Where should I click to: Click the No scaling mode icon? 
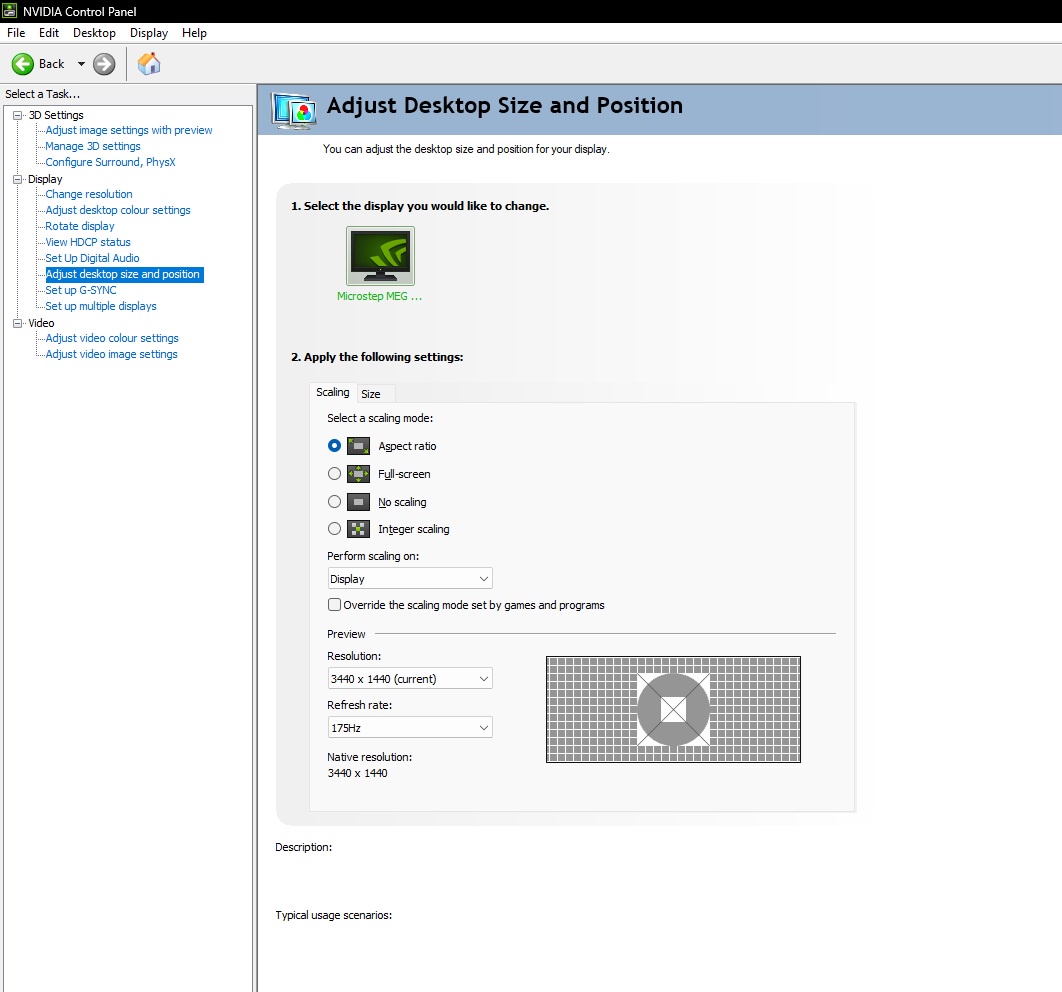pos(358,502)
